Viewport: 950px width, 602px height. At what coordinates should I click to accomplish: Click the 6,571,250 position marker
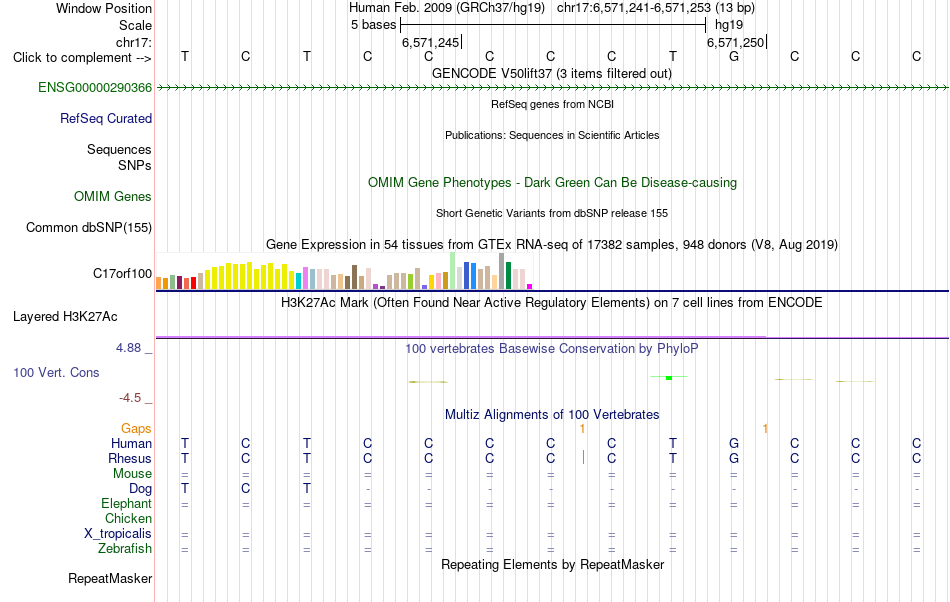(736, 42)
